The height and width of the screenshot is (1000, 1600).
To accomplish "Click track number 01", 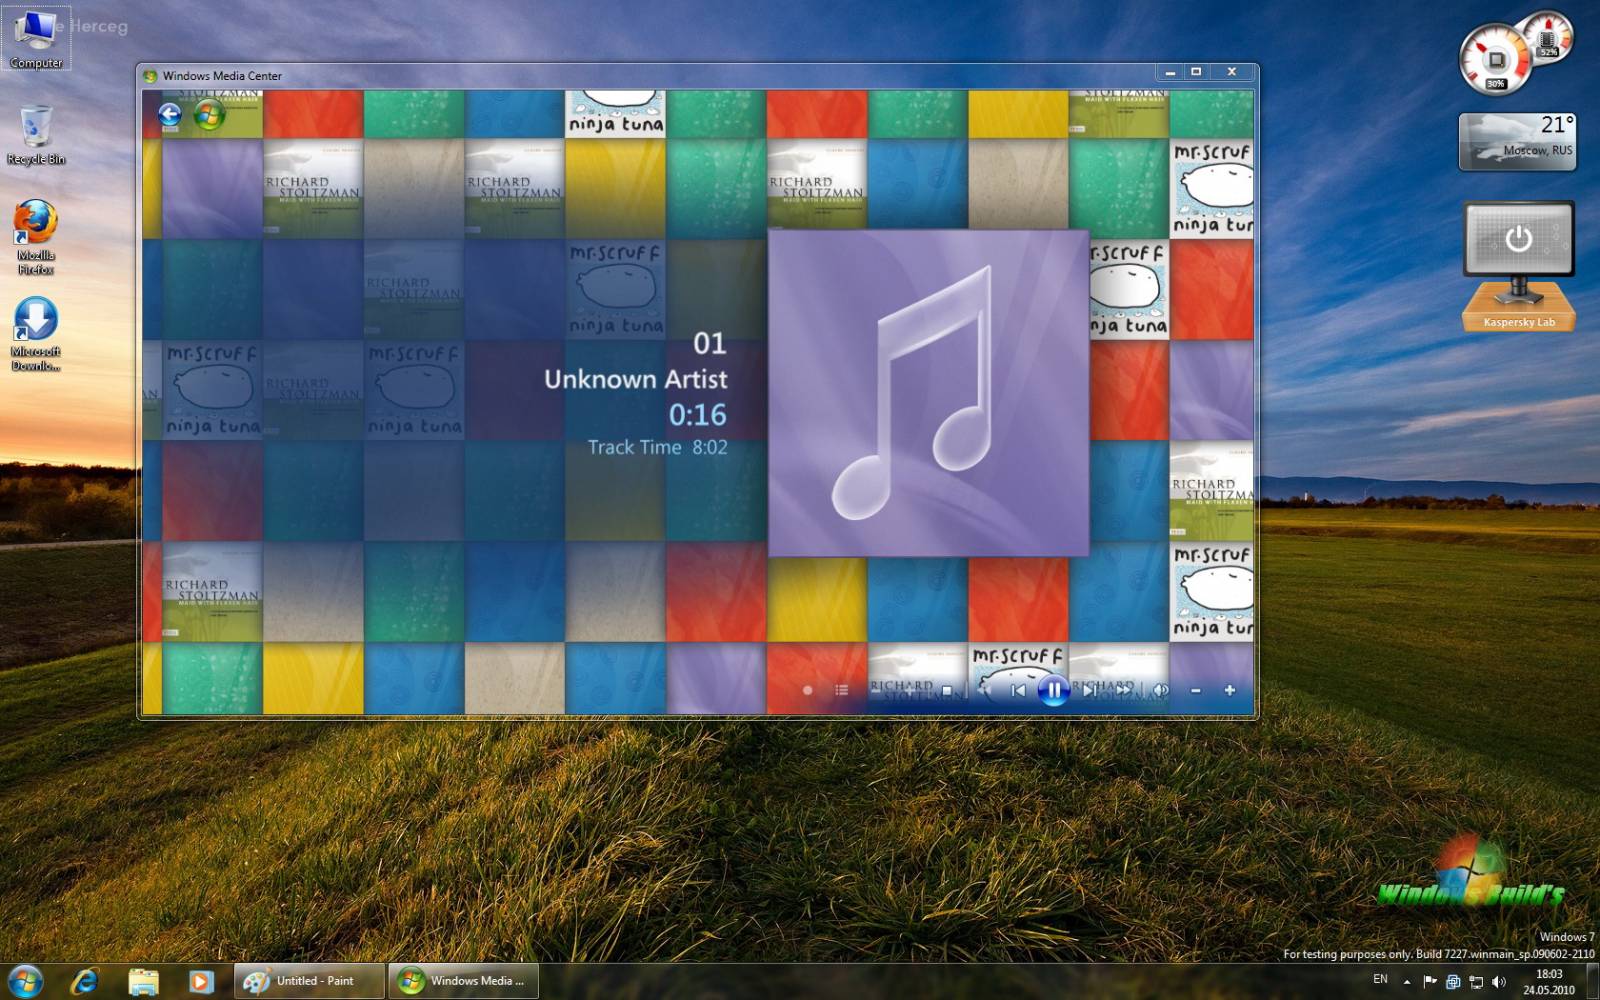I will pos(710,343).
